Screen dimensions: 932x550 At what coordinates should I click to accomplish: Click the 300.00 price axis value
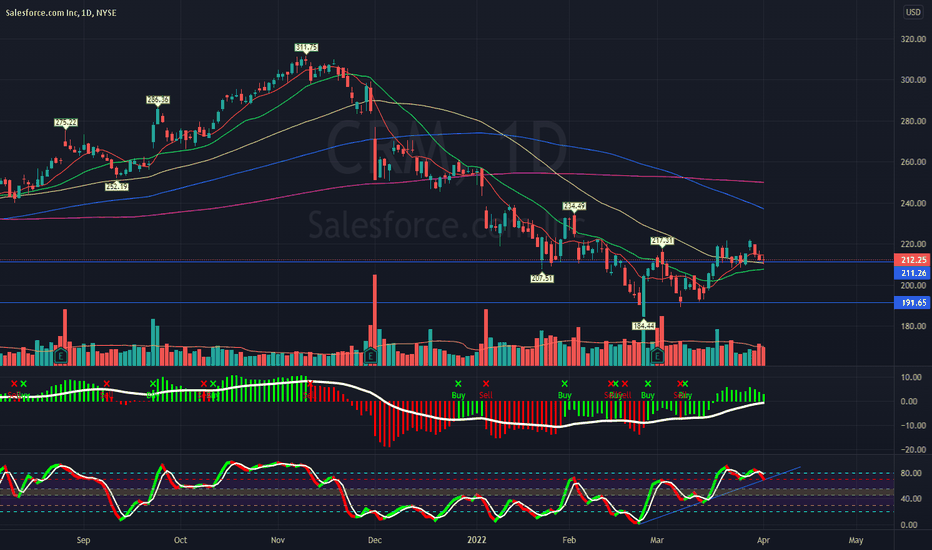pyautogui.click(x=914, y=80)
